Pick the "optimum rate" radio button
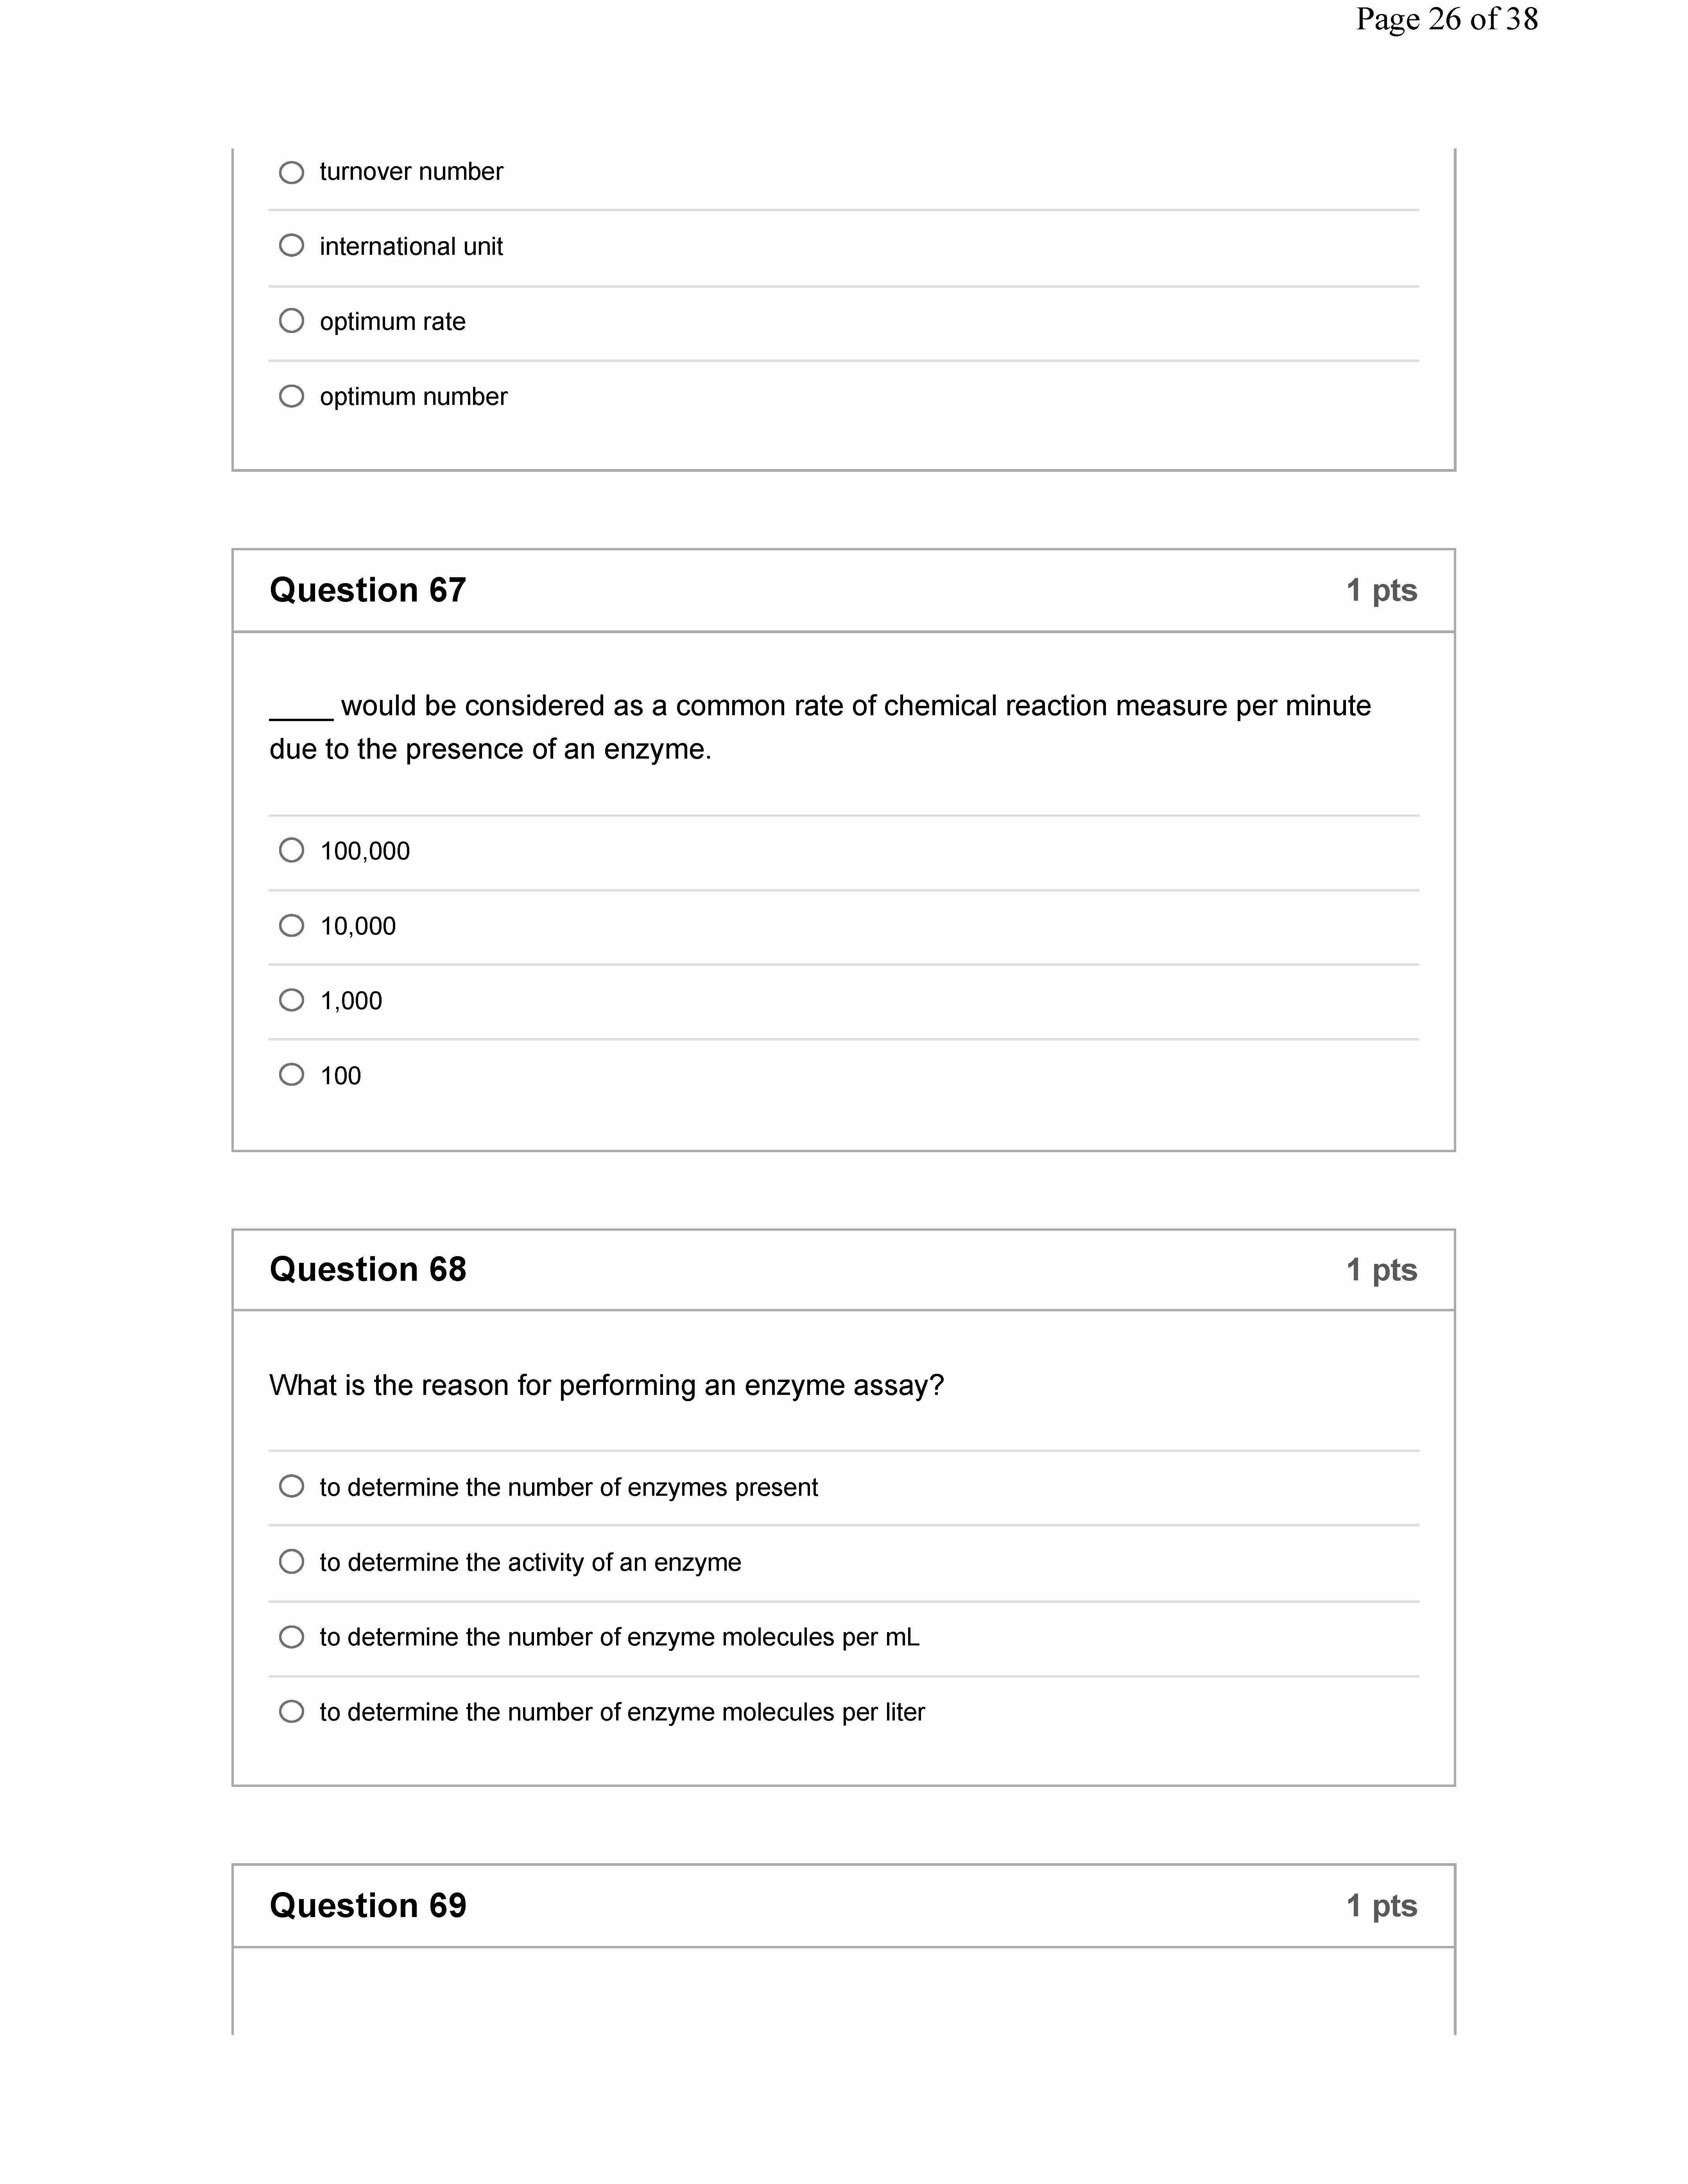 click(291, 321)
